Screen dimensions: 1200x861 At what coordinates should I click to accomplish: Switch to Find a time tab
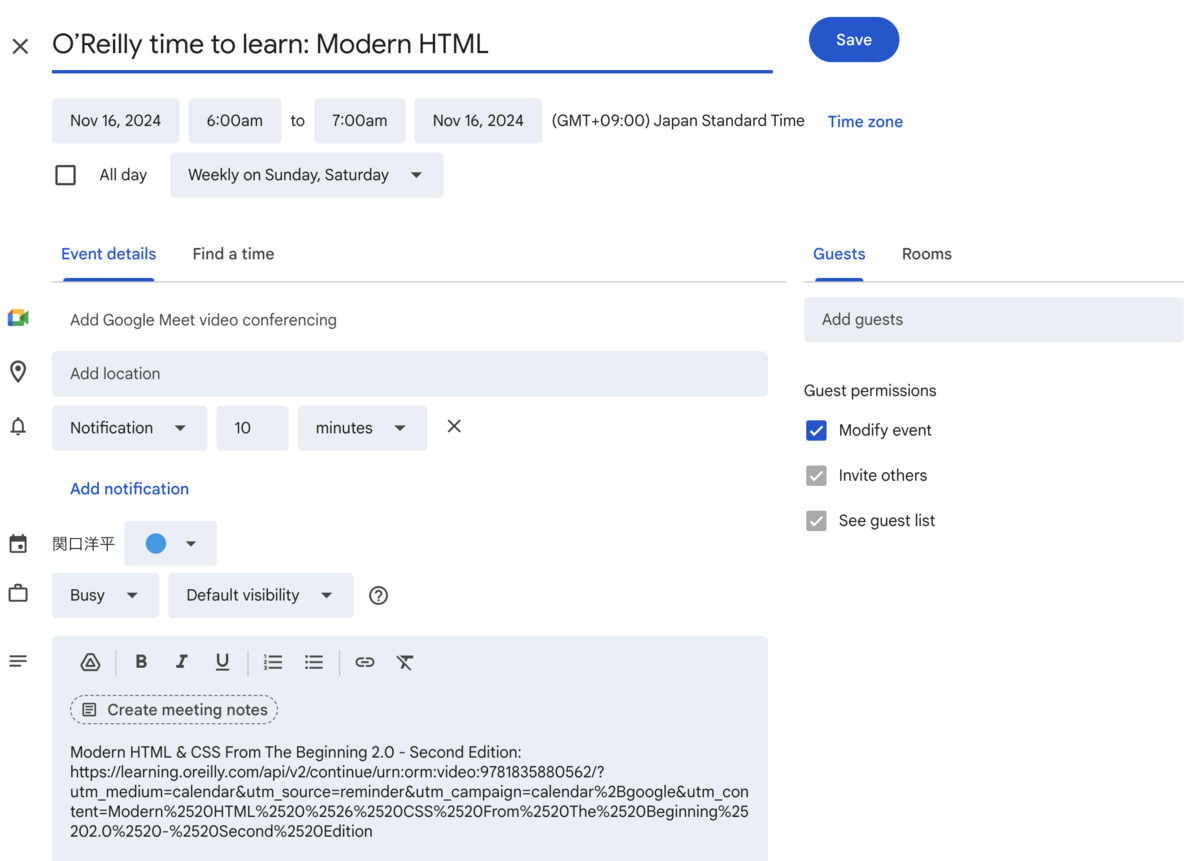coord(233,254)
